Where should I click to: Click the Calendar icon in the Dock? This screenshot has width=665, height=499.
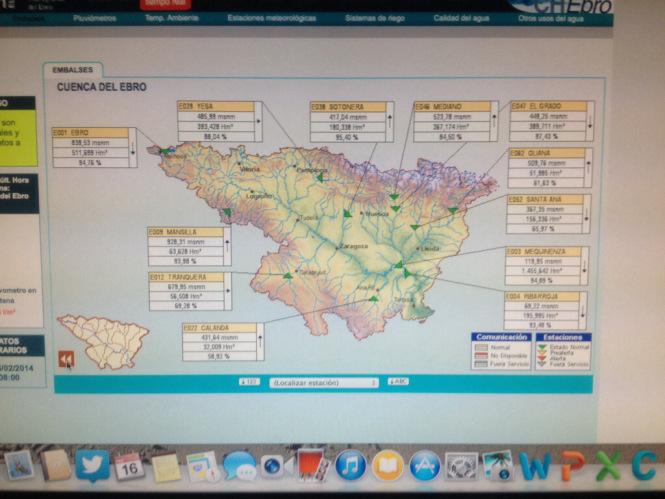pos(128,466)
